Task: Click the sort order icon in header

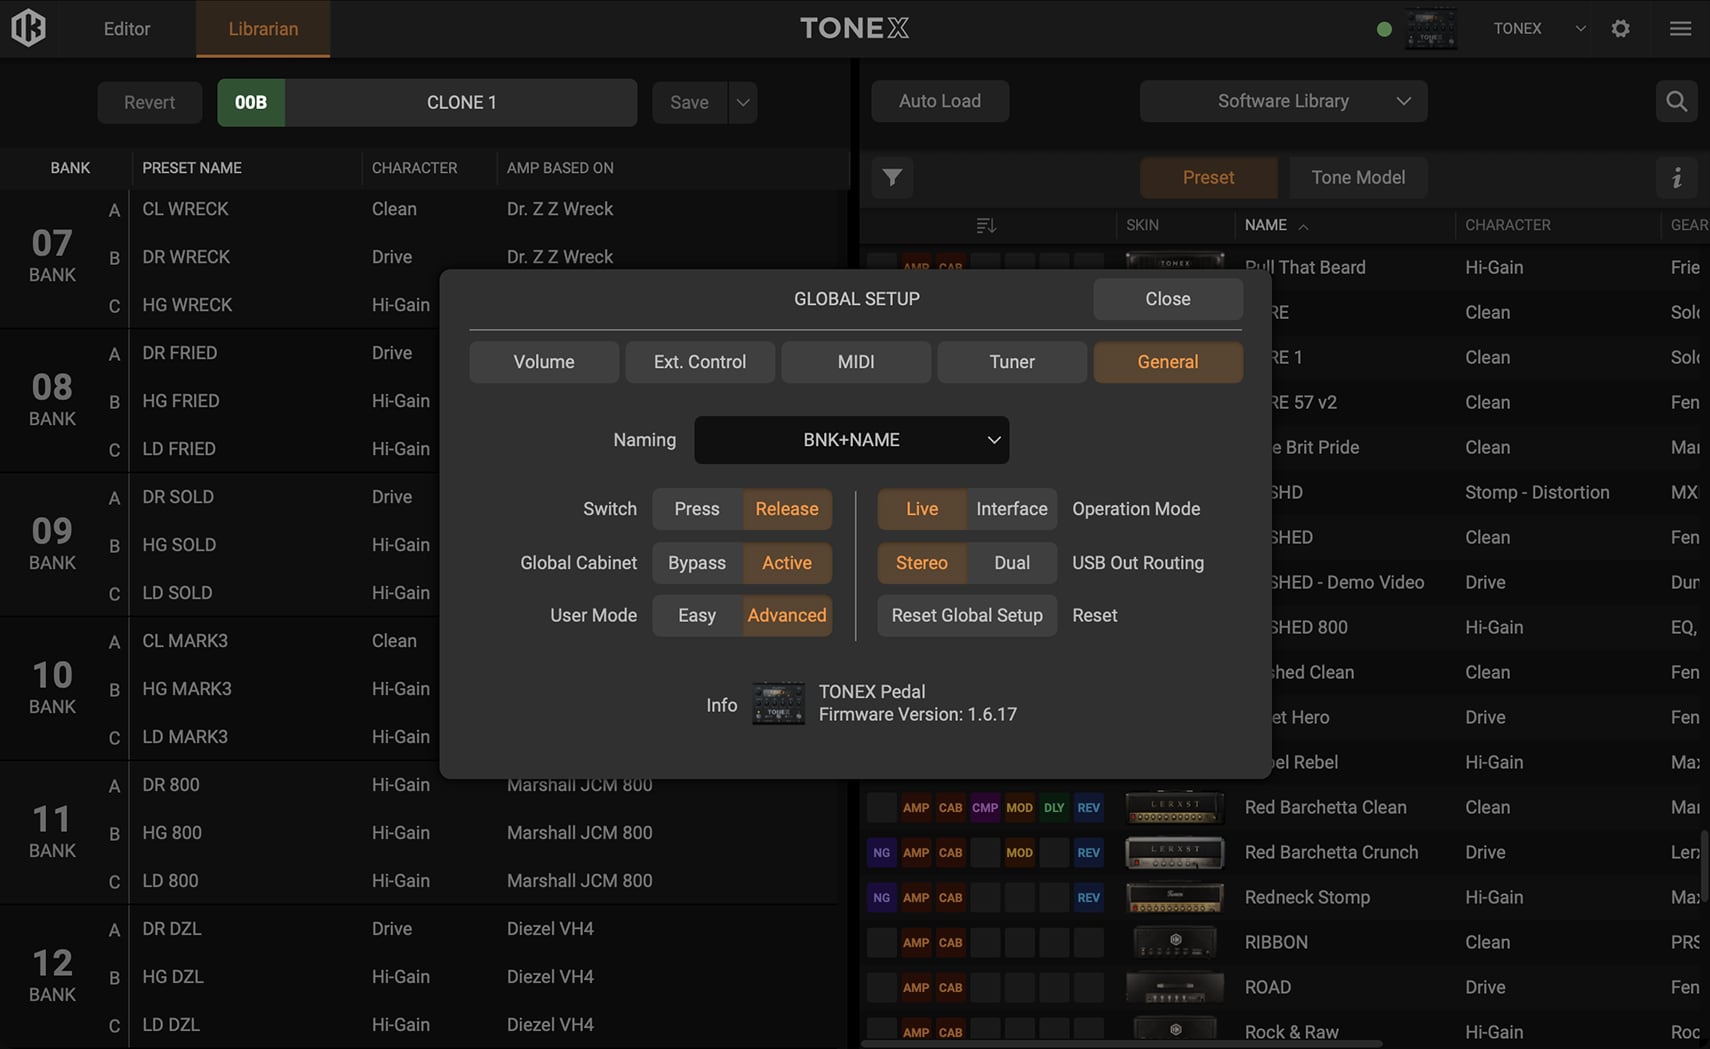Action: click(x=986, y=225)
